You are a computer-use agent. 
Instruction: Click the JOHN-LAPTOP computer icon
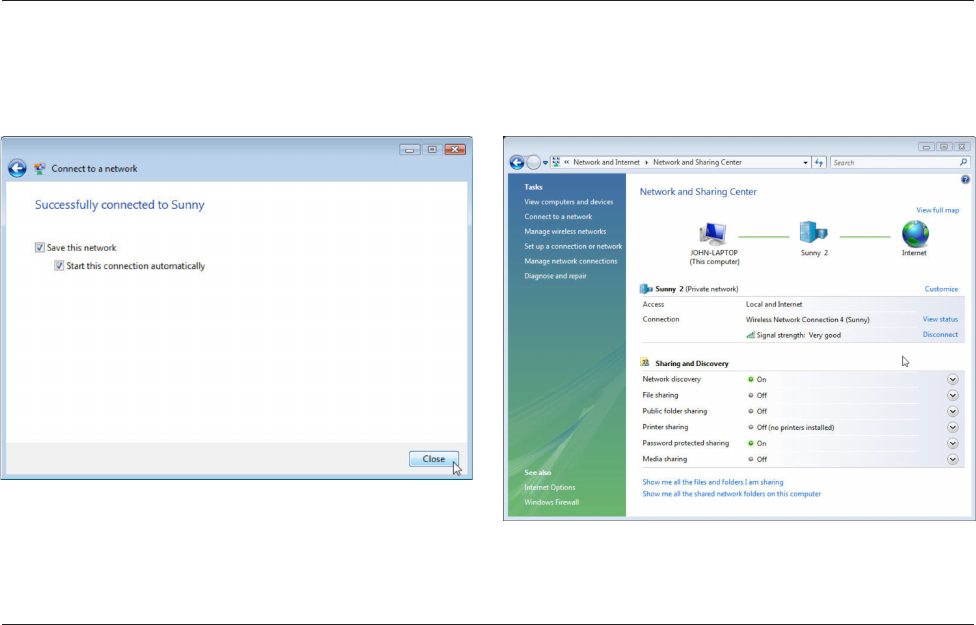pyautogui.click(x=713, y=234)
